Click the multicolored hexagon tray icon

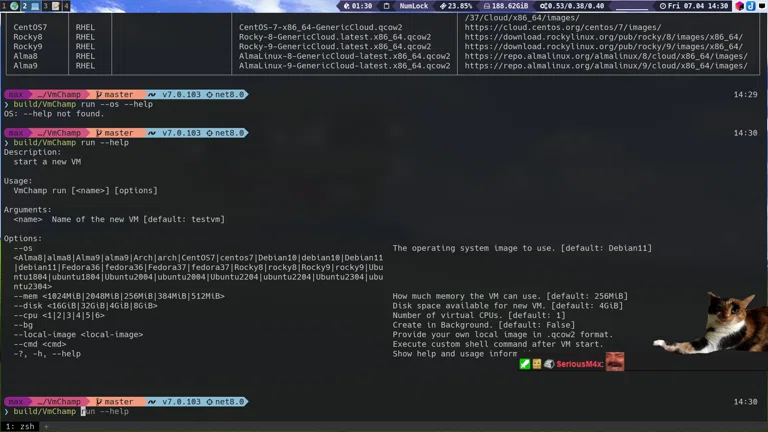(740, 6)
